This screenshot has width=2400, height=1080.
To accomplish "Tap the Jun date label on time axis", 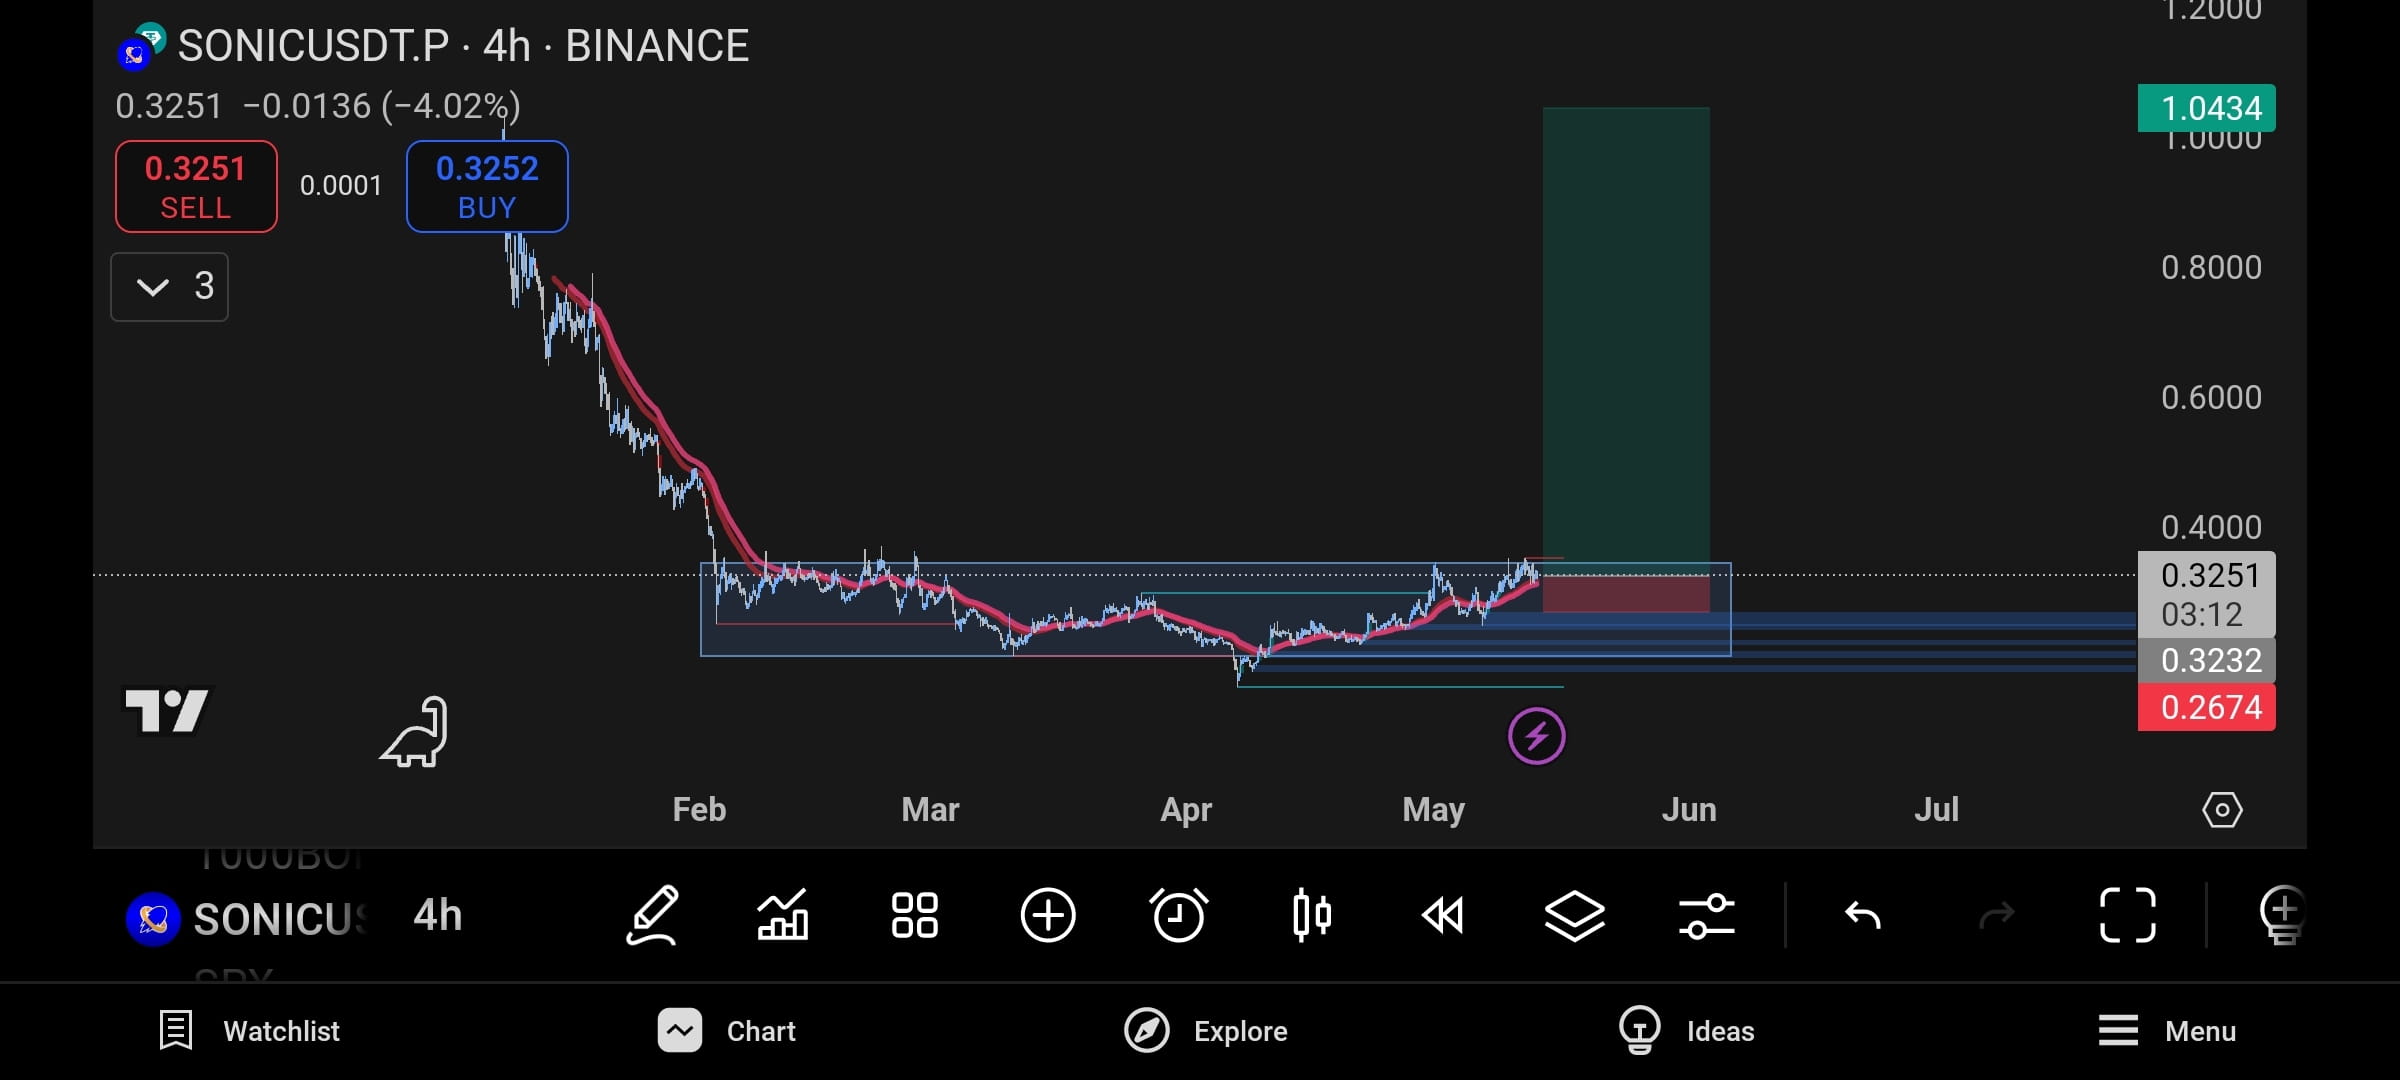I will [1689, 809].
